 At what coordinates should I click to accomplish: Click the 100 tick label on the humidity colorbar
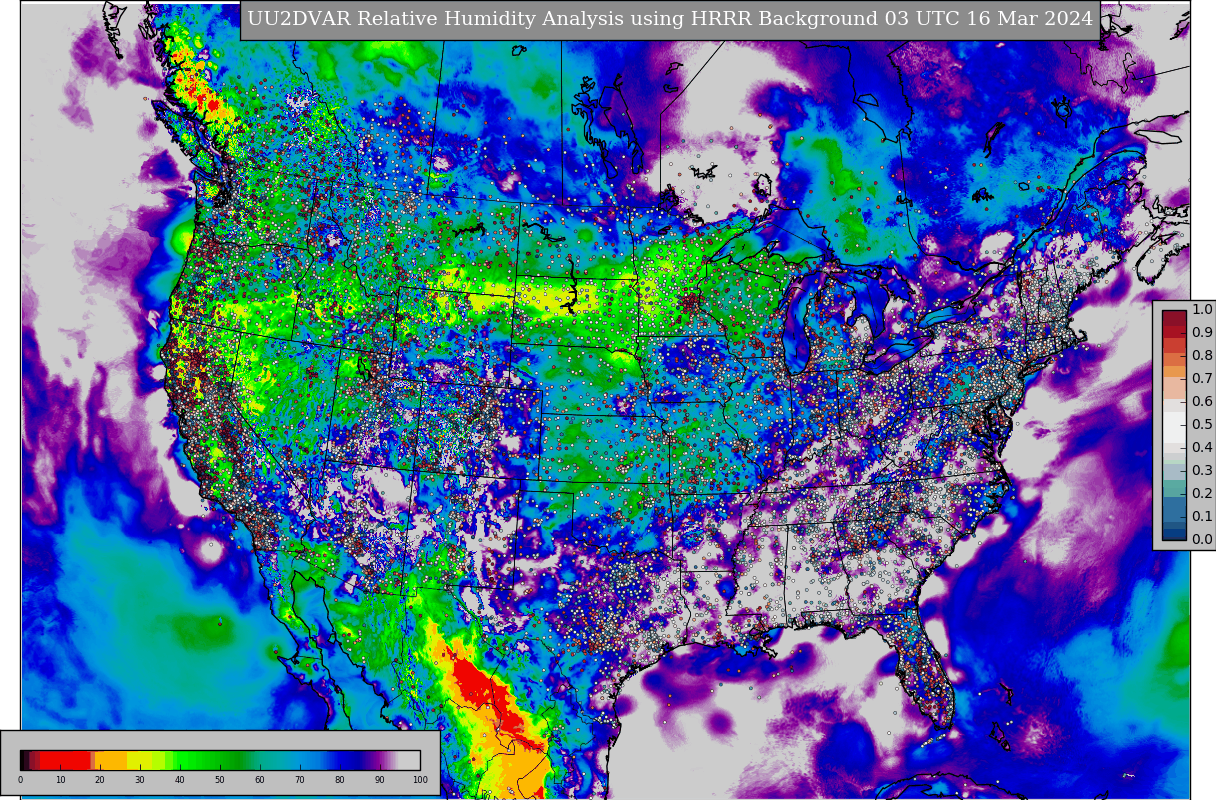(x=420, y=780)
